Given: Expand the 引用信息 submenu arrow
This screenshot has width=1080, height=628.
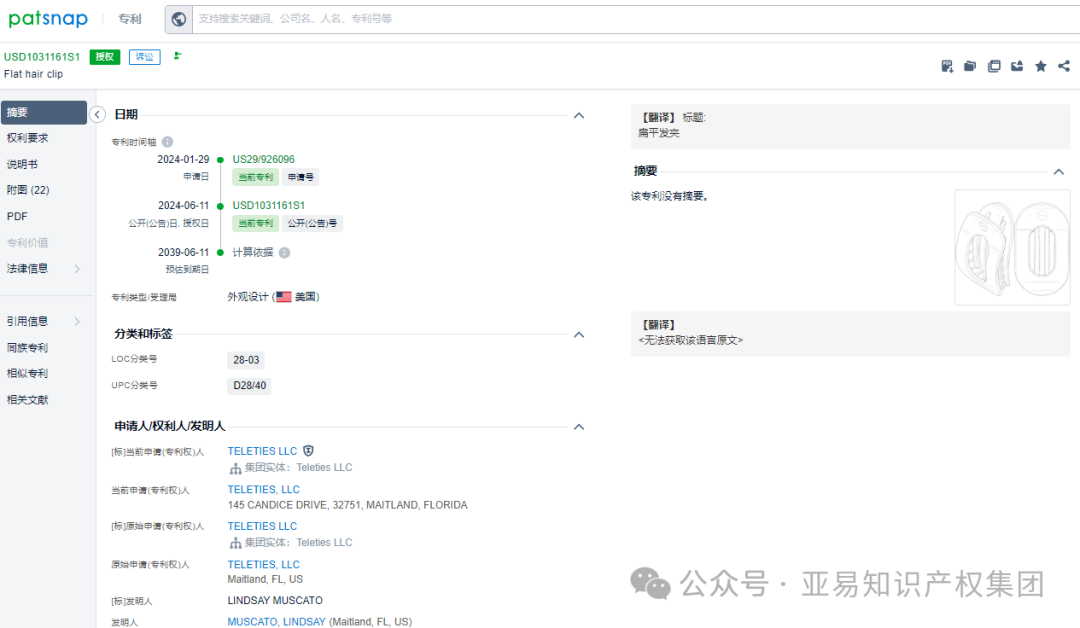Looking at the screenshot, I should pos(77,322).
